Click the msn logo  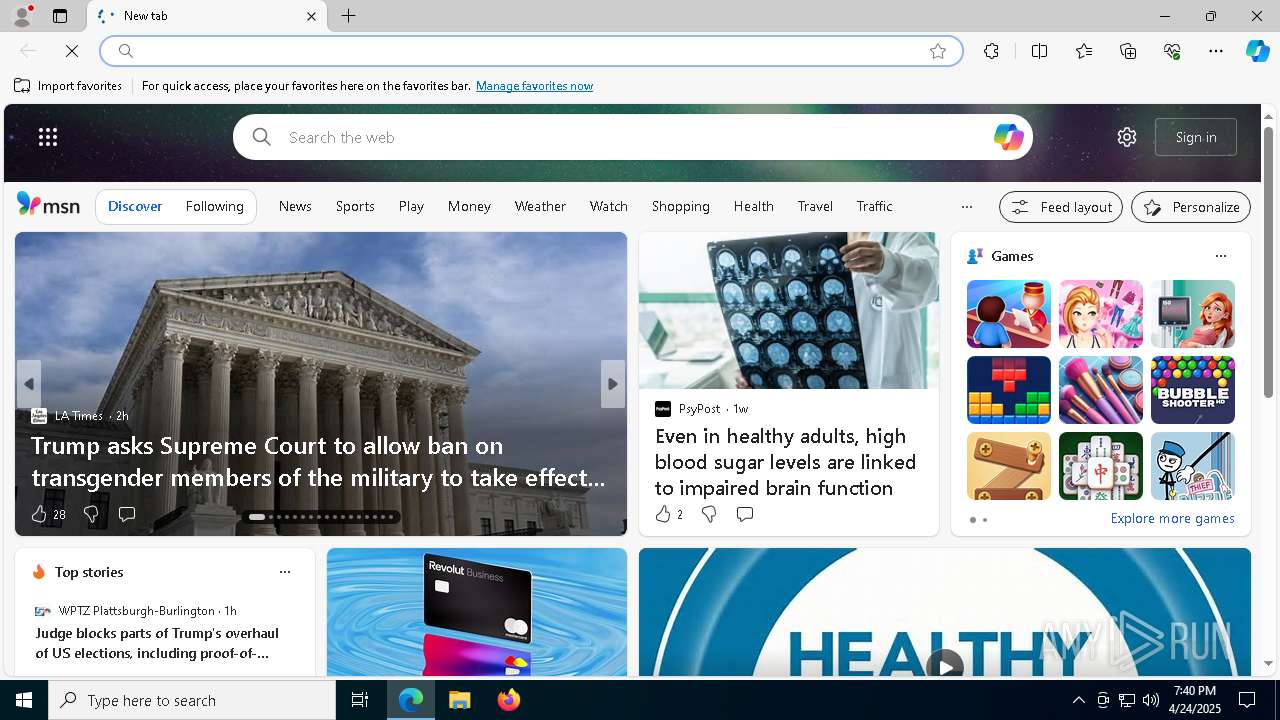[x=48, y=205]
